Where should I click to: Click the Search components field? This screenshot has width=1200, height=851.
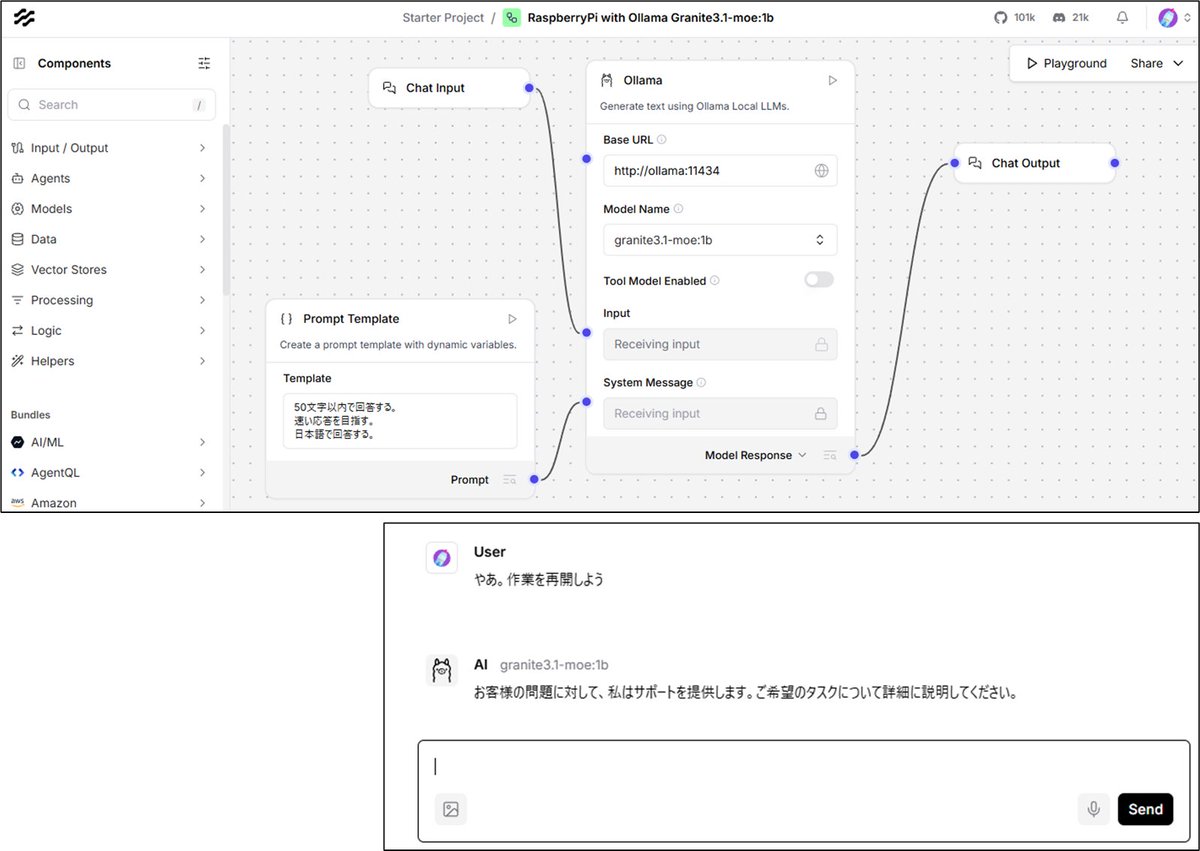(111, 105)
